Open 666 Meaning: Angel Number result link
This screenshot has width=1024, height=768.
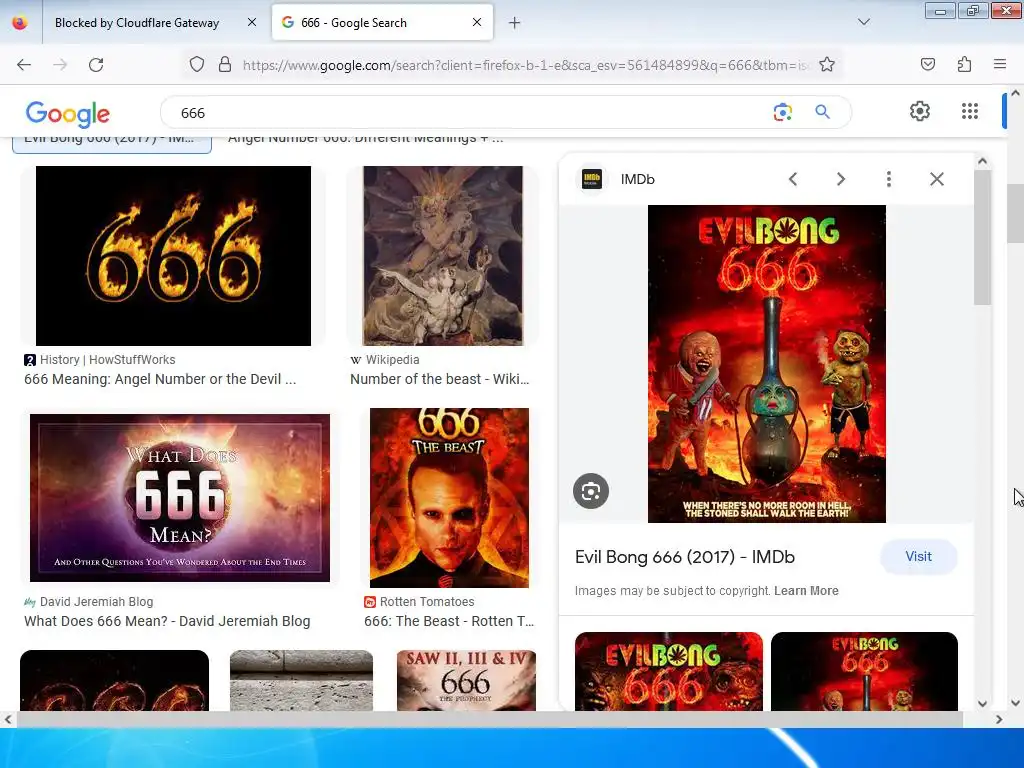tap(160, 379)
